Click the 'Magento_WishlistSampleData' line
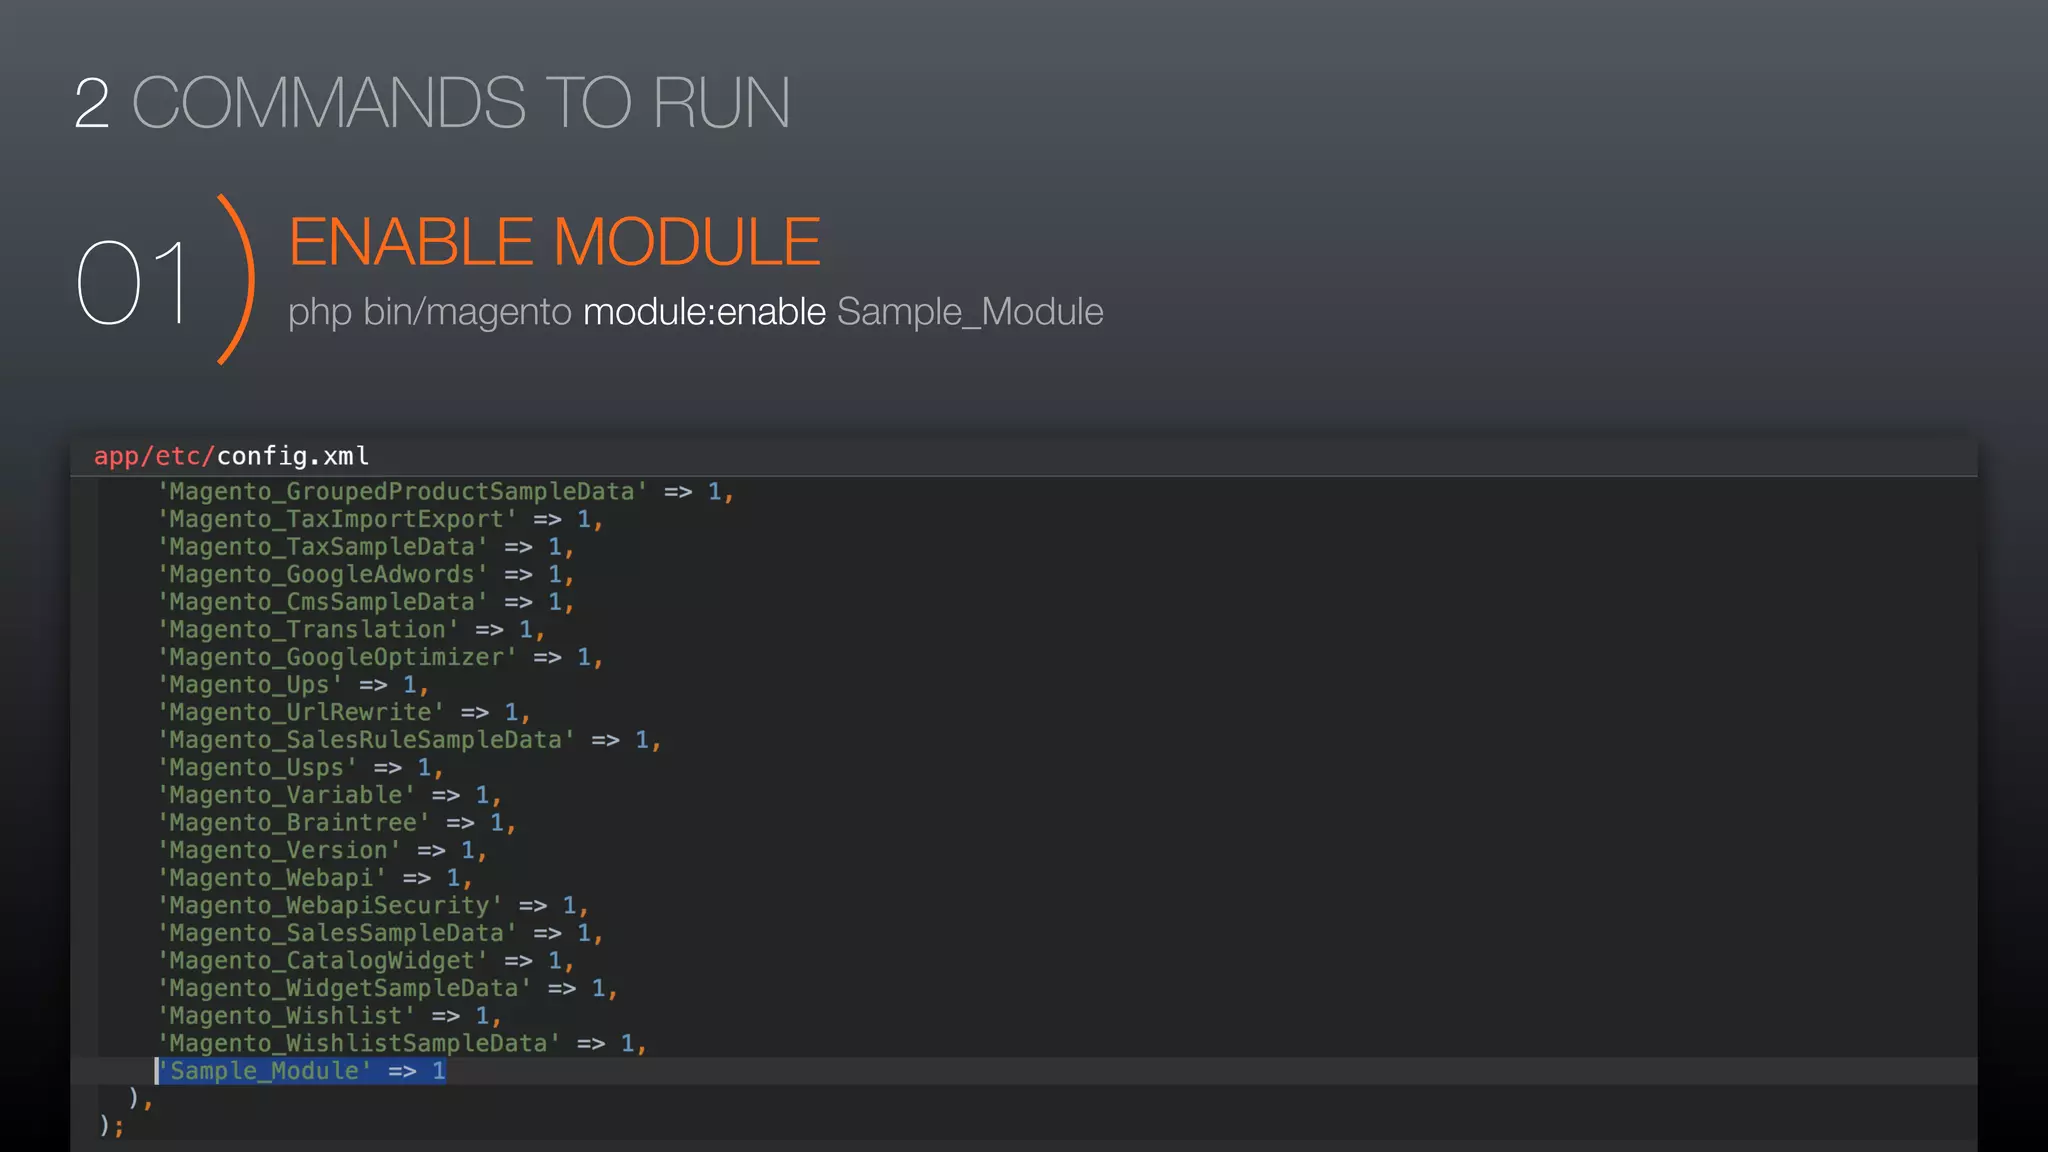 pyautogui.click(x=402, y=1044)
